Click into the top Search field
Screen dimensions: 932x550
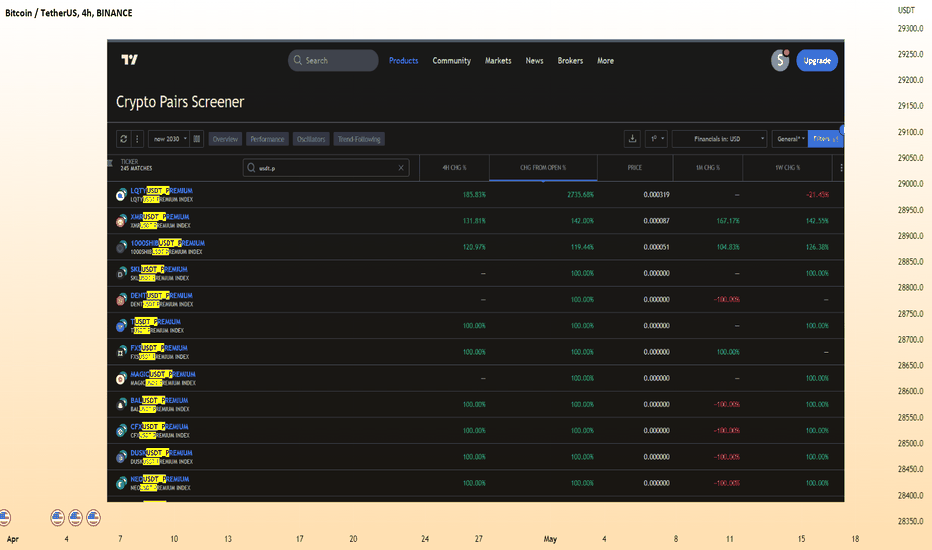333,60
